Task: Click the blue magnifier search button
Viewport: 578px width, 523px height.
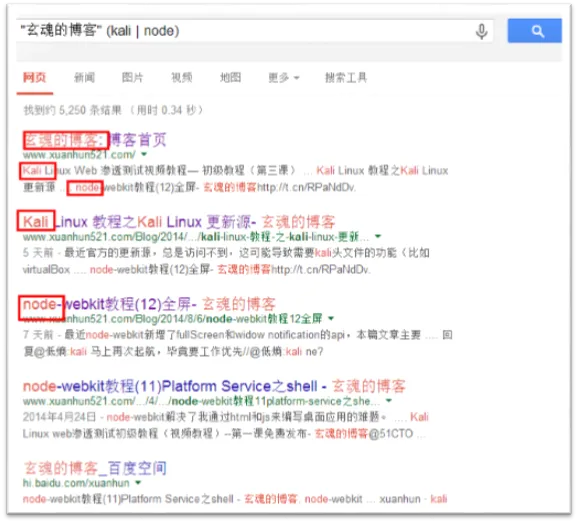Action: click(x=535, y=31)
